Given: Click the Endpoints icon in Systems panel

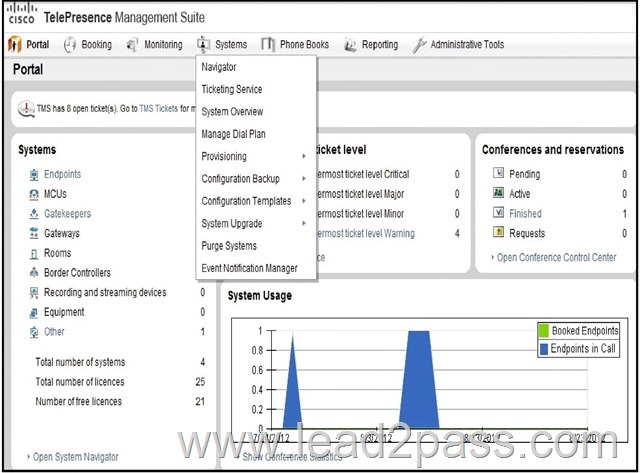Looking at the screenshot, I should tap(34, 174).
